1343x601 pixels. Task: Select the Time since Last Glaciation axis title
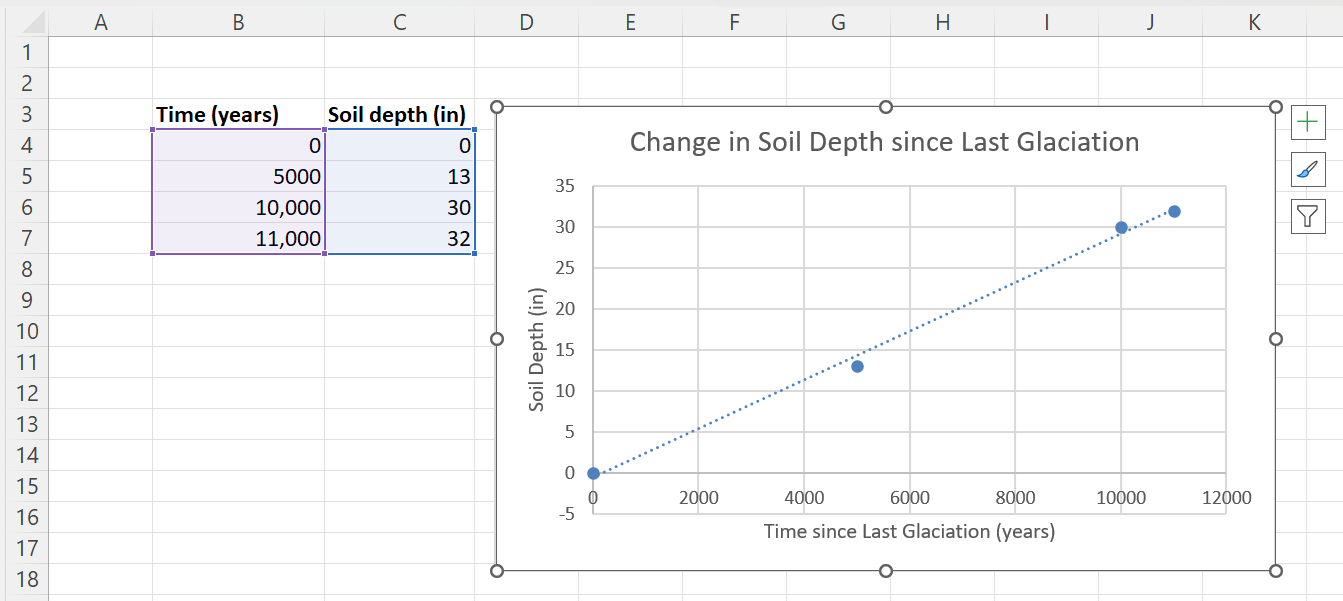[x=908, y=531]
